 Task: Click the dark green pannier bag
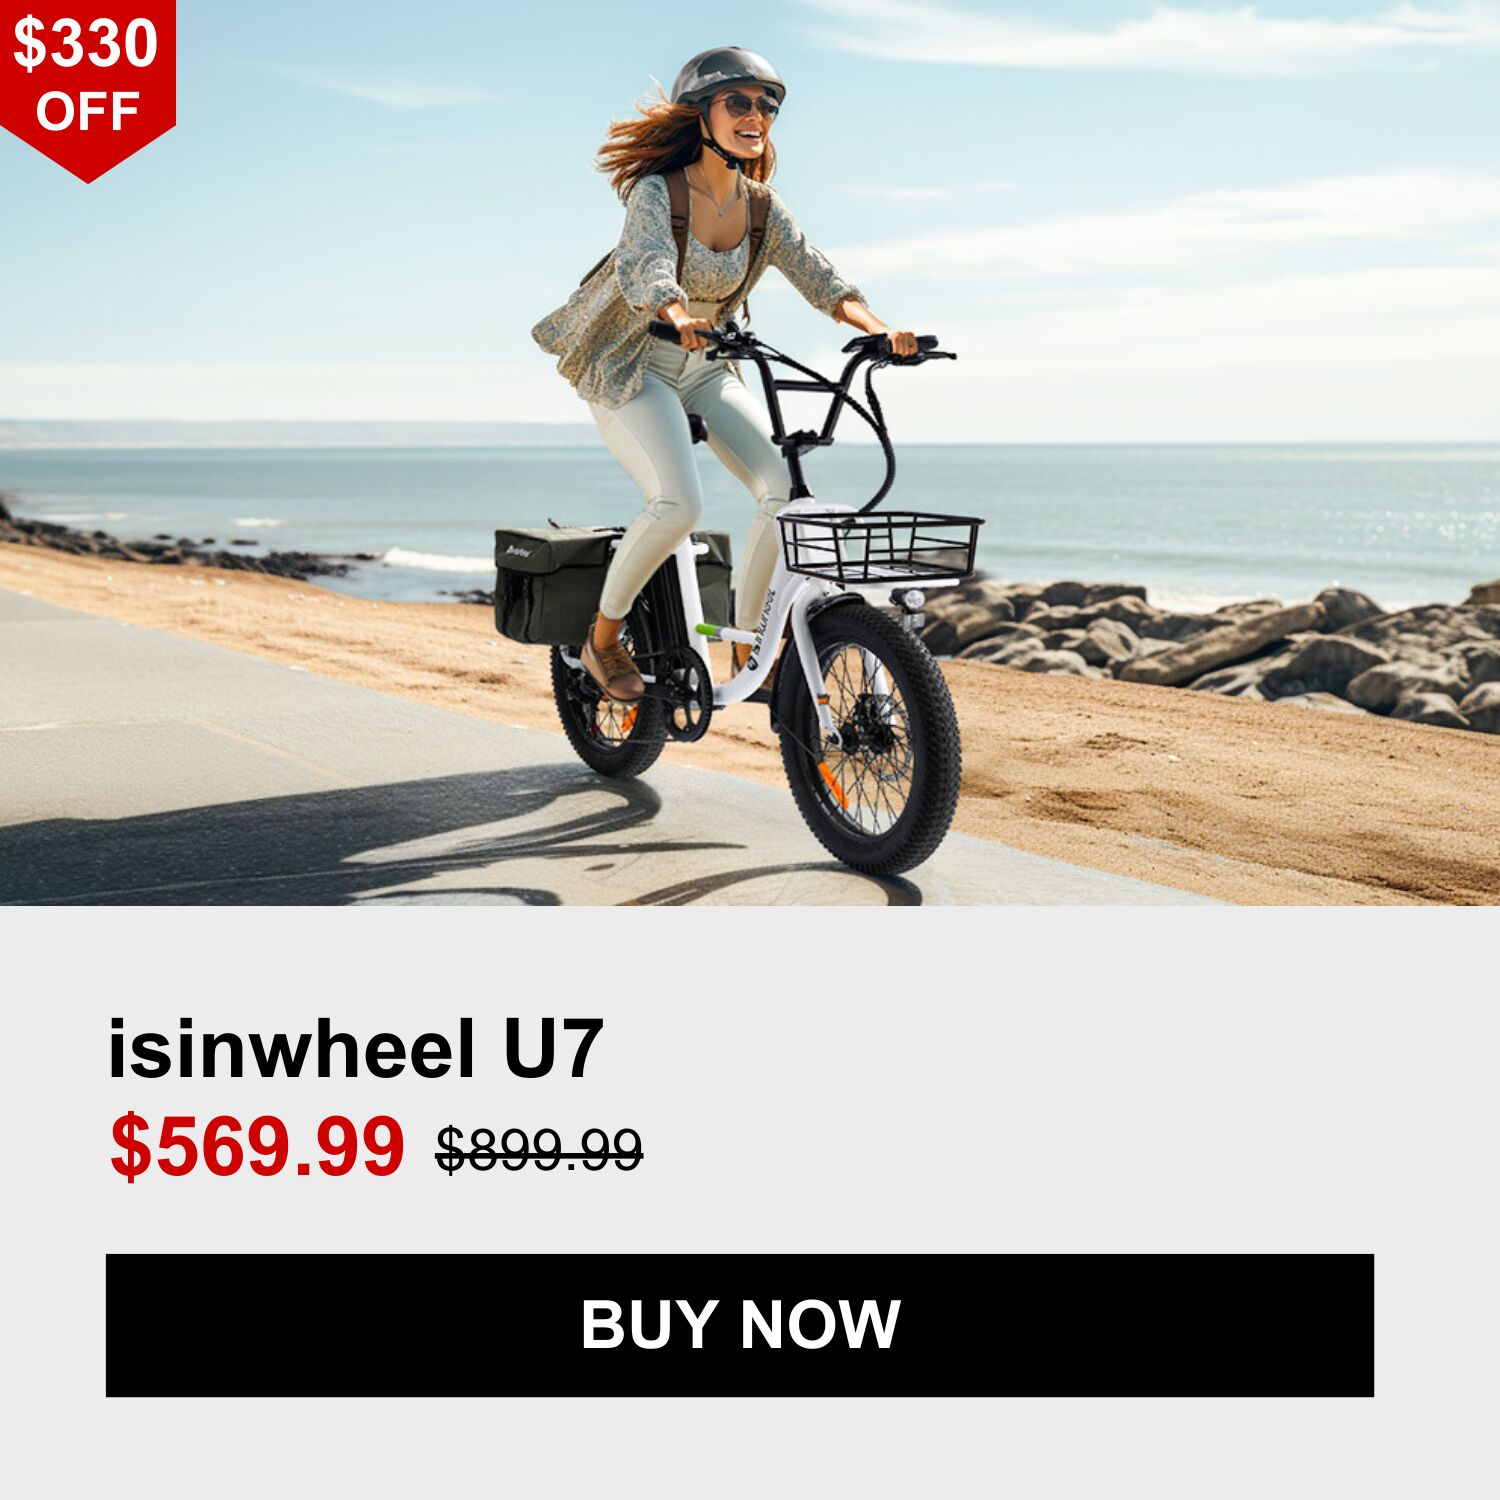pos(555,585)
